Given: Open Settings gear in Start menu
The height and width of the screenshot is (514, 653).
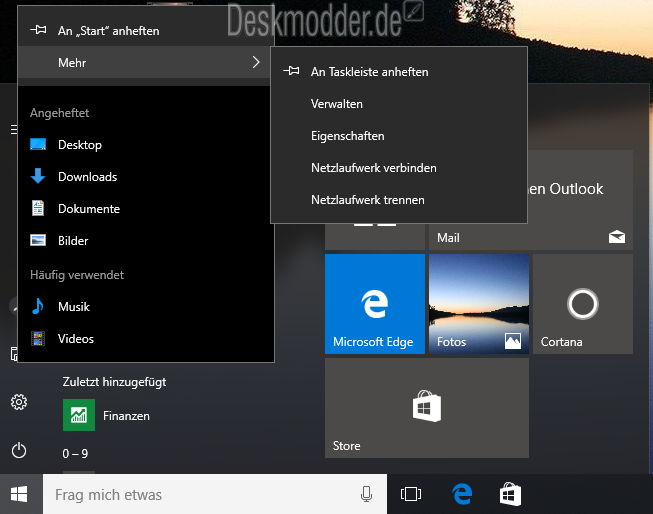Looking at the screenshot, I should [x=19, y=402].
